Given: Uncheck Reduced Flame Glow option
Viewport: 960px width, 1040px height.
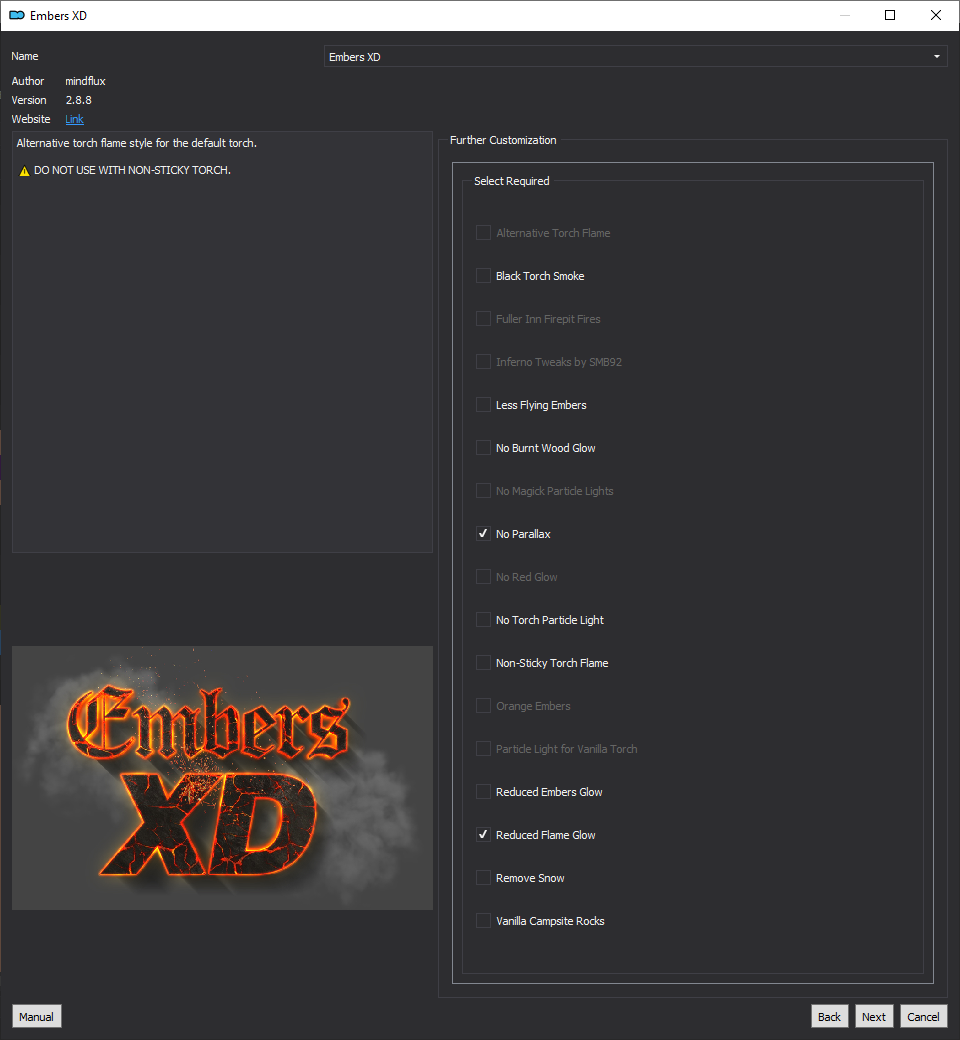Looking at the screenshot, I should [483, 834].
